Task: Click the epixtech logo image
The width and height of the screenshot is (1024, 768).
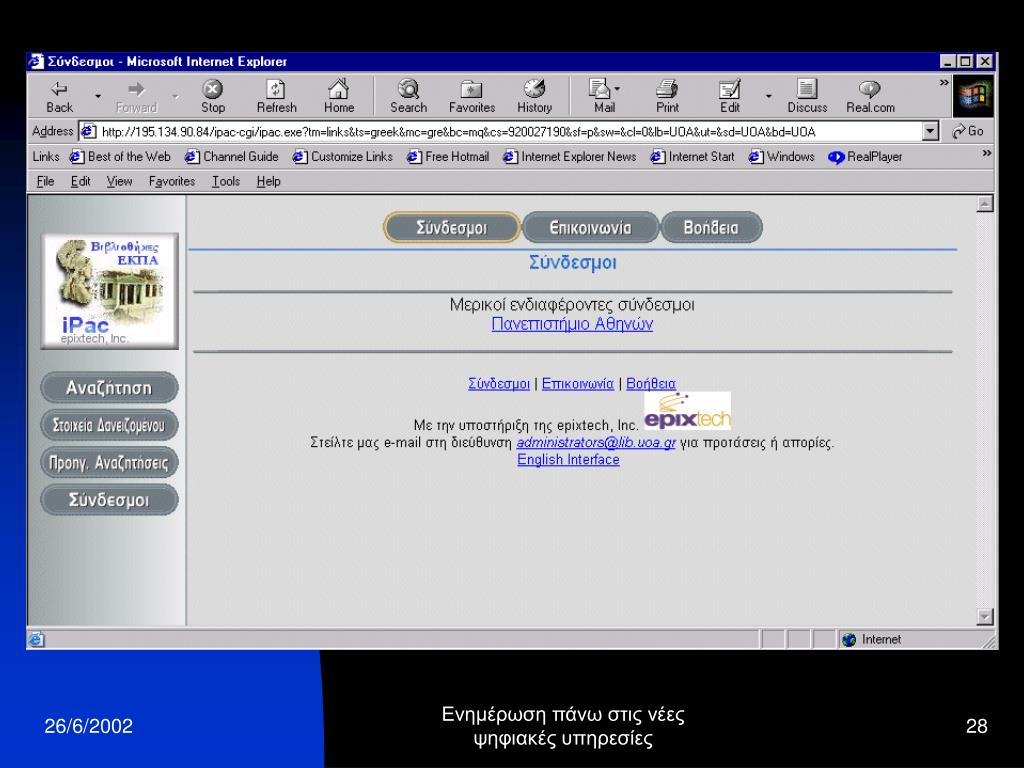Action: 687,411
